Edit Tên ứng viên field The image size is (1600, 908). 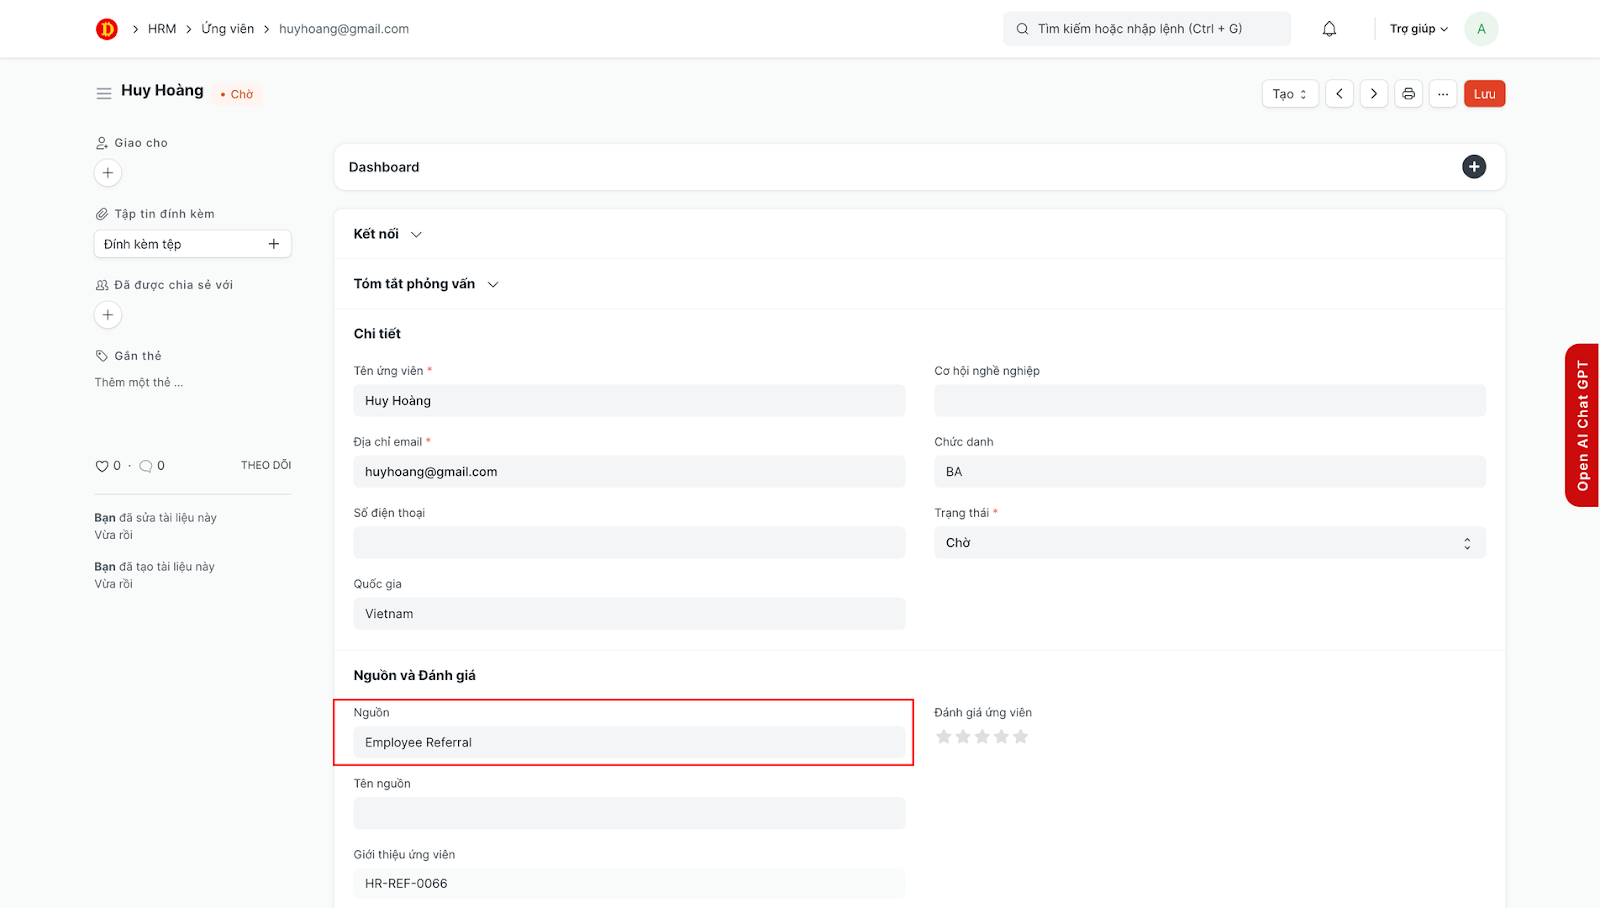pos(629,401)
